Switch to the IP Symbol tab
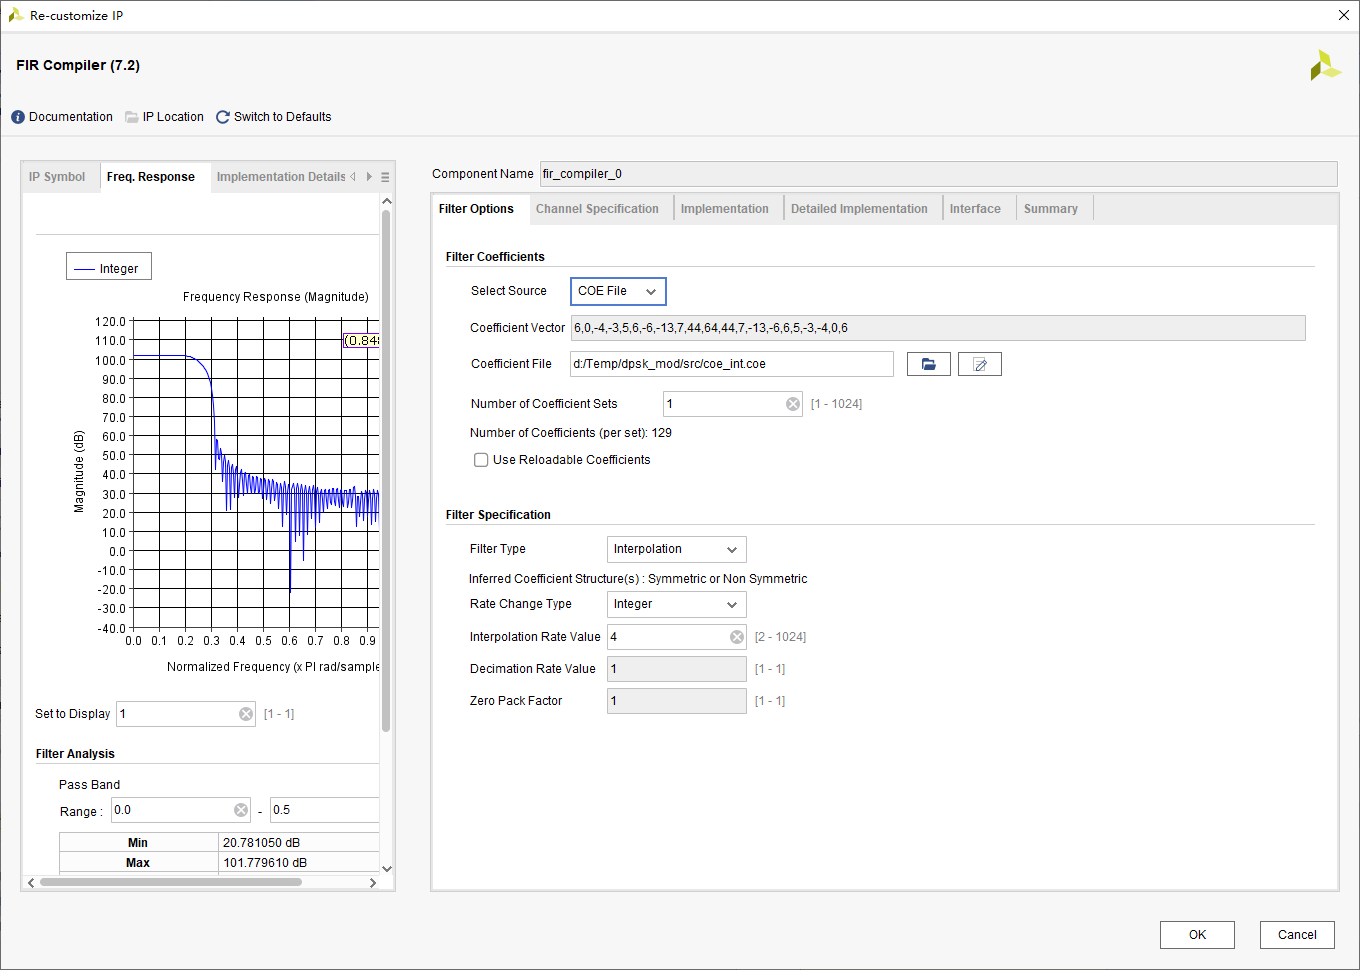Screen dimensions: 1360x970 click(57, 177)
